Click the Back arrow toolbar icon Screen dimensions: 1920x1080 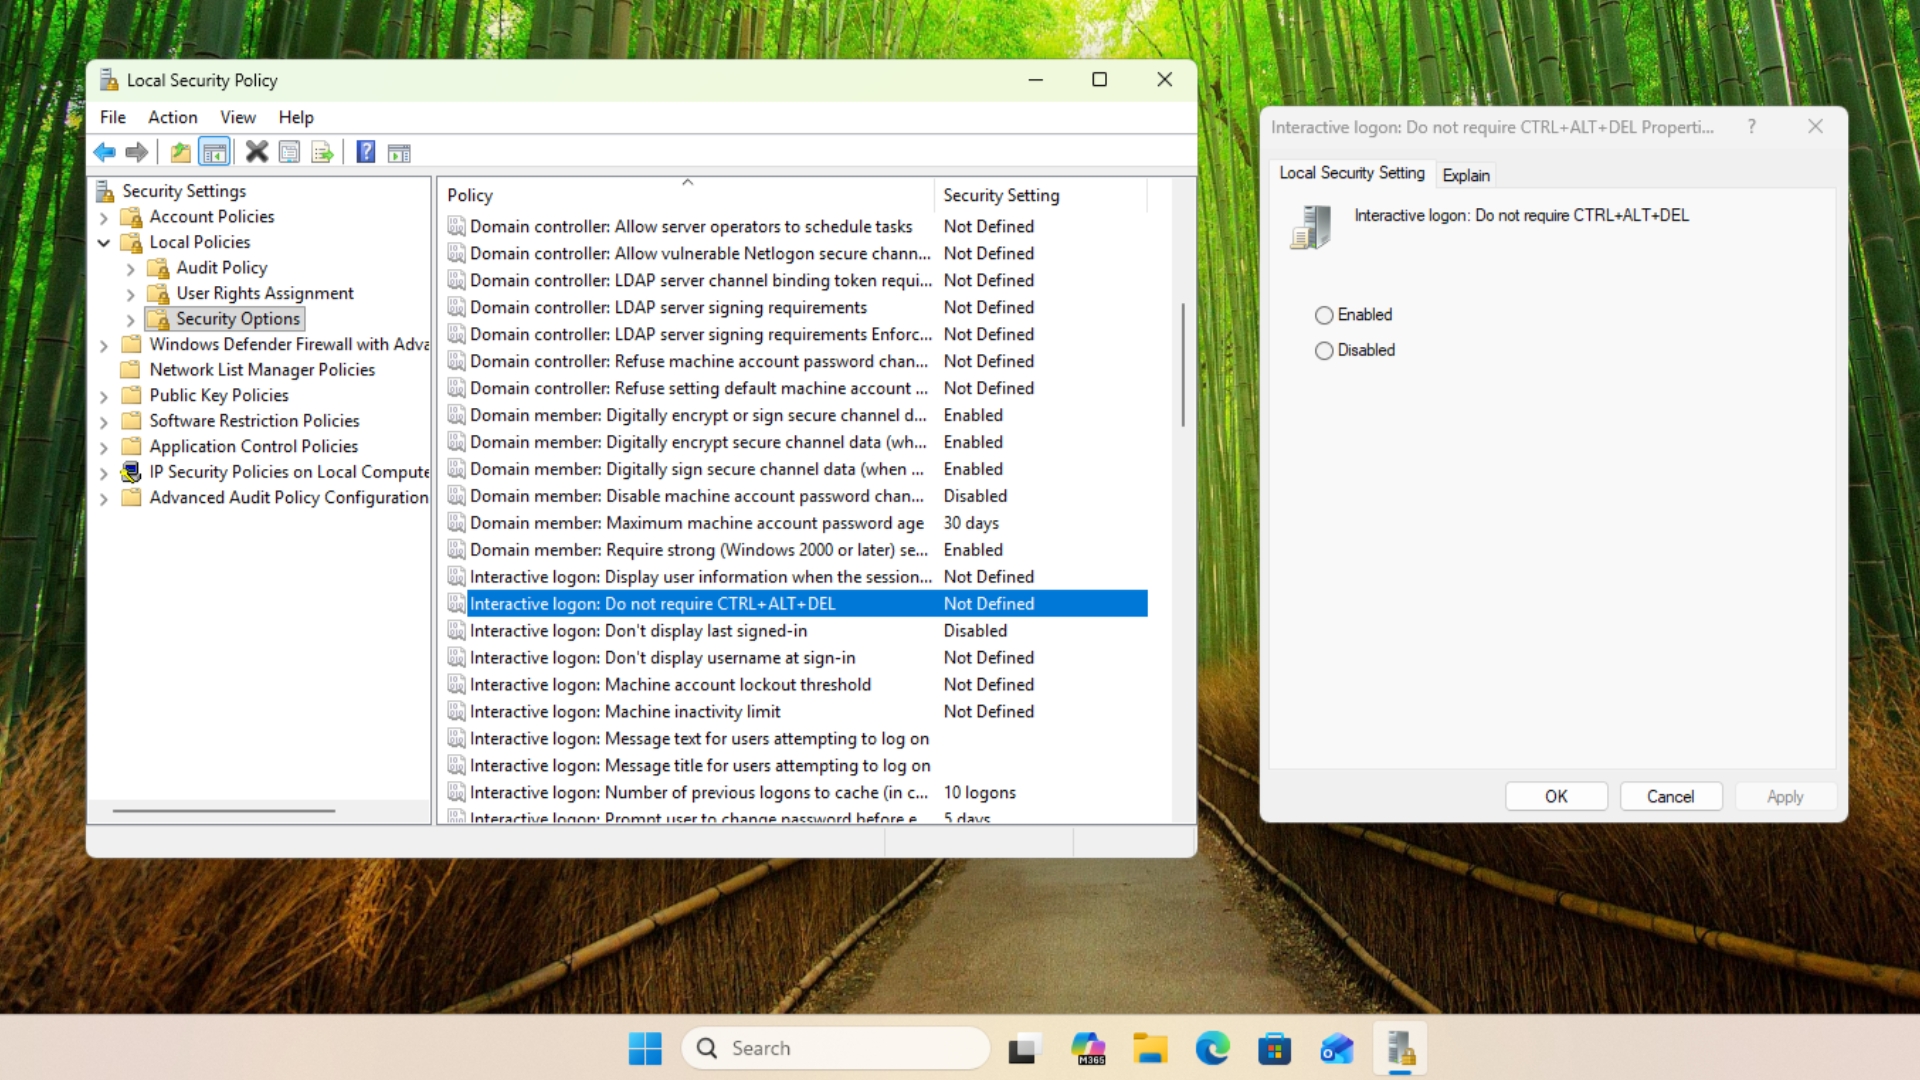point(104,152)
